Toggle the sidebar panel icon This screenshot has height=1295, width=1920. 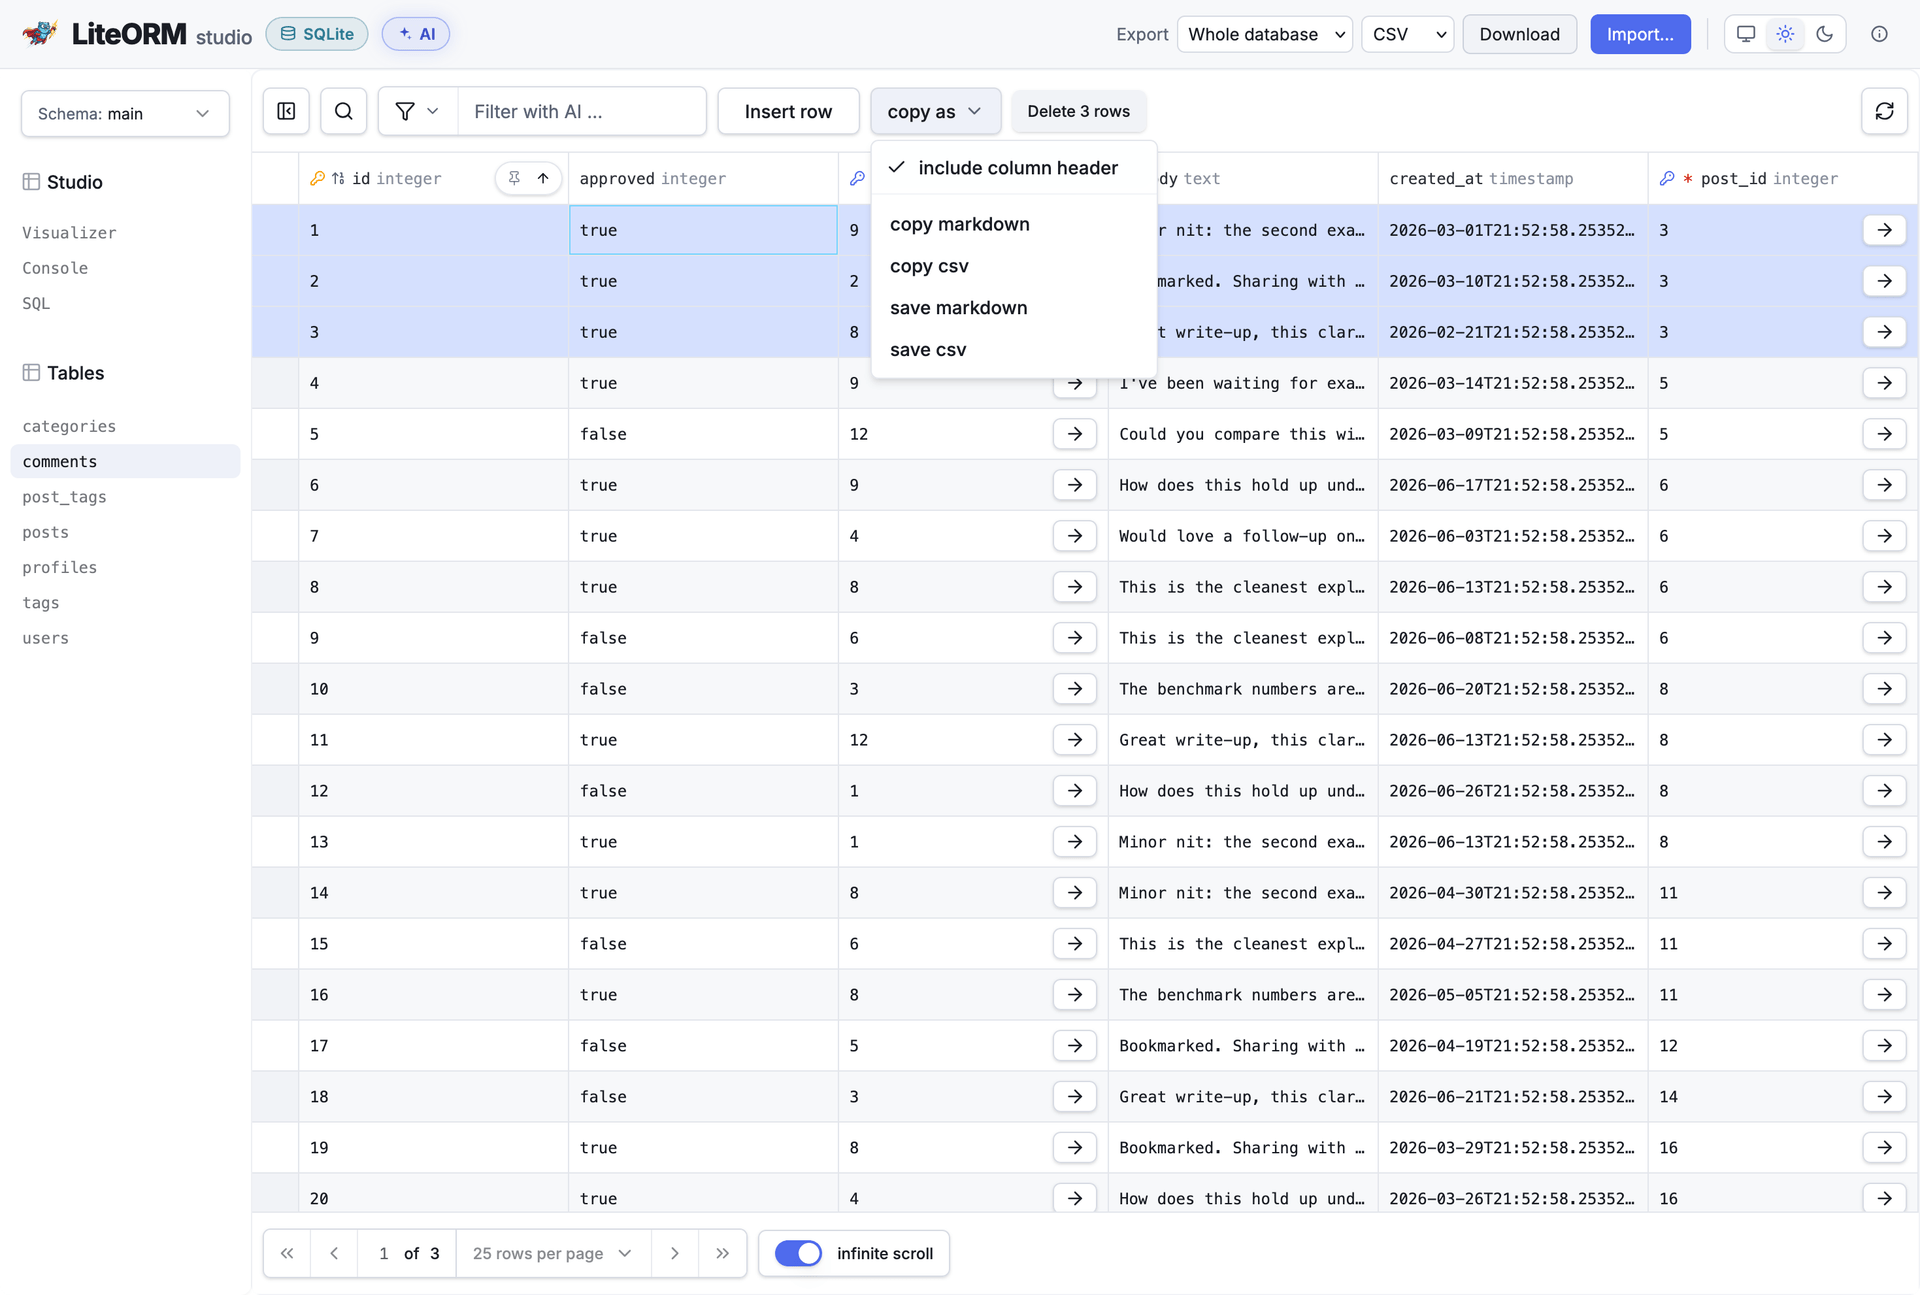(x=286, y=111)
